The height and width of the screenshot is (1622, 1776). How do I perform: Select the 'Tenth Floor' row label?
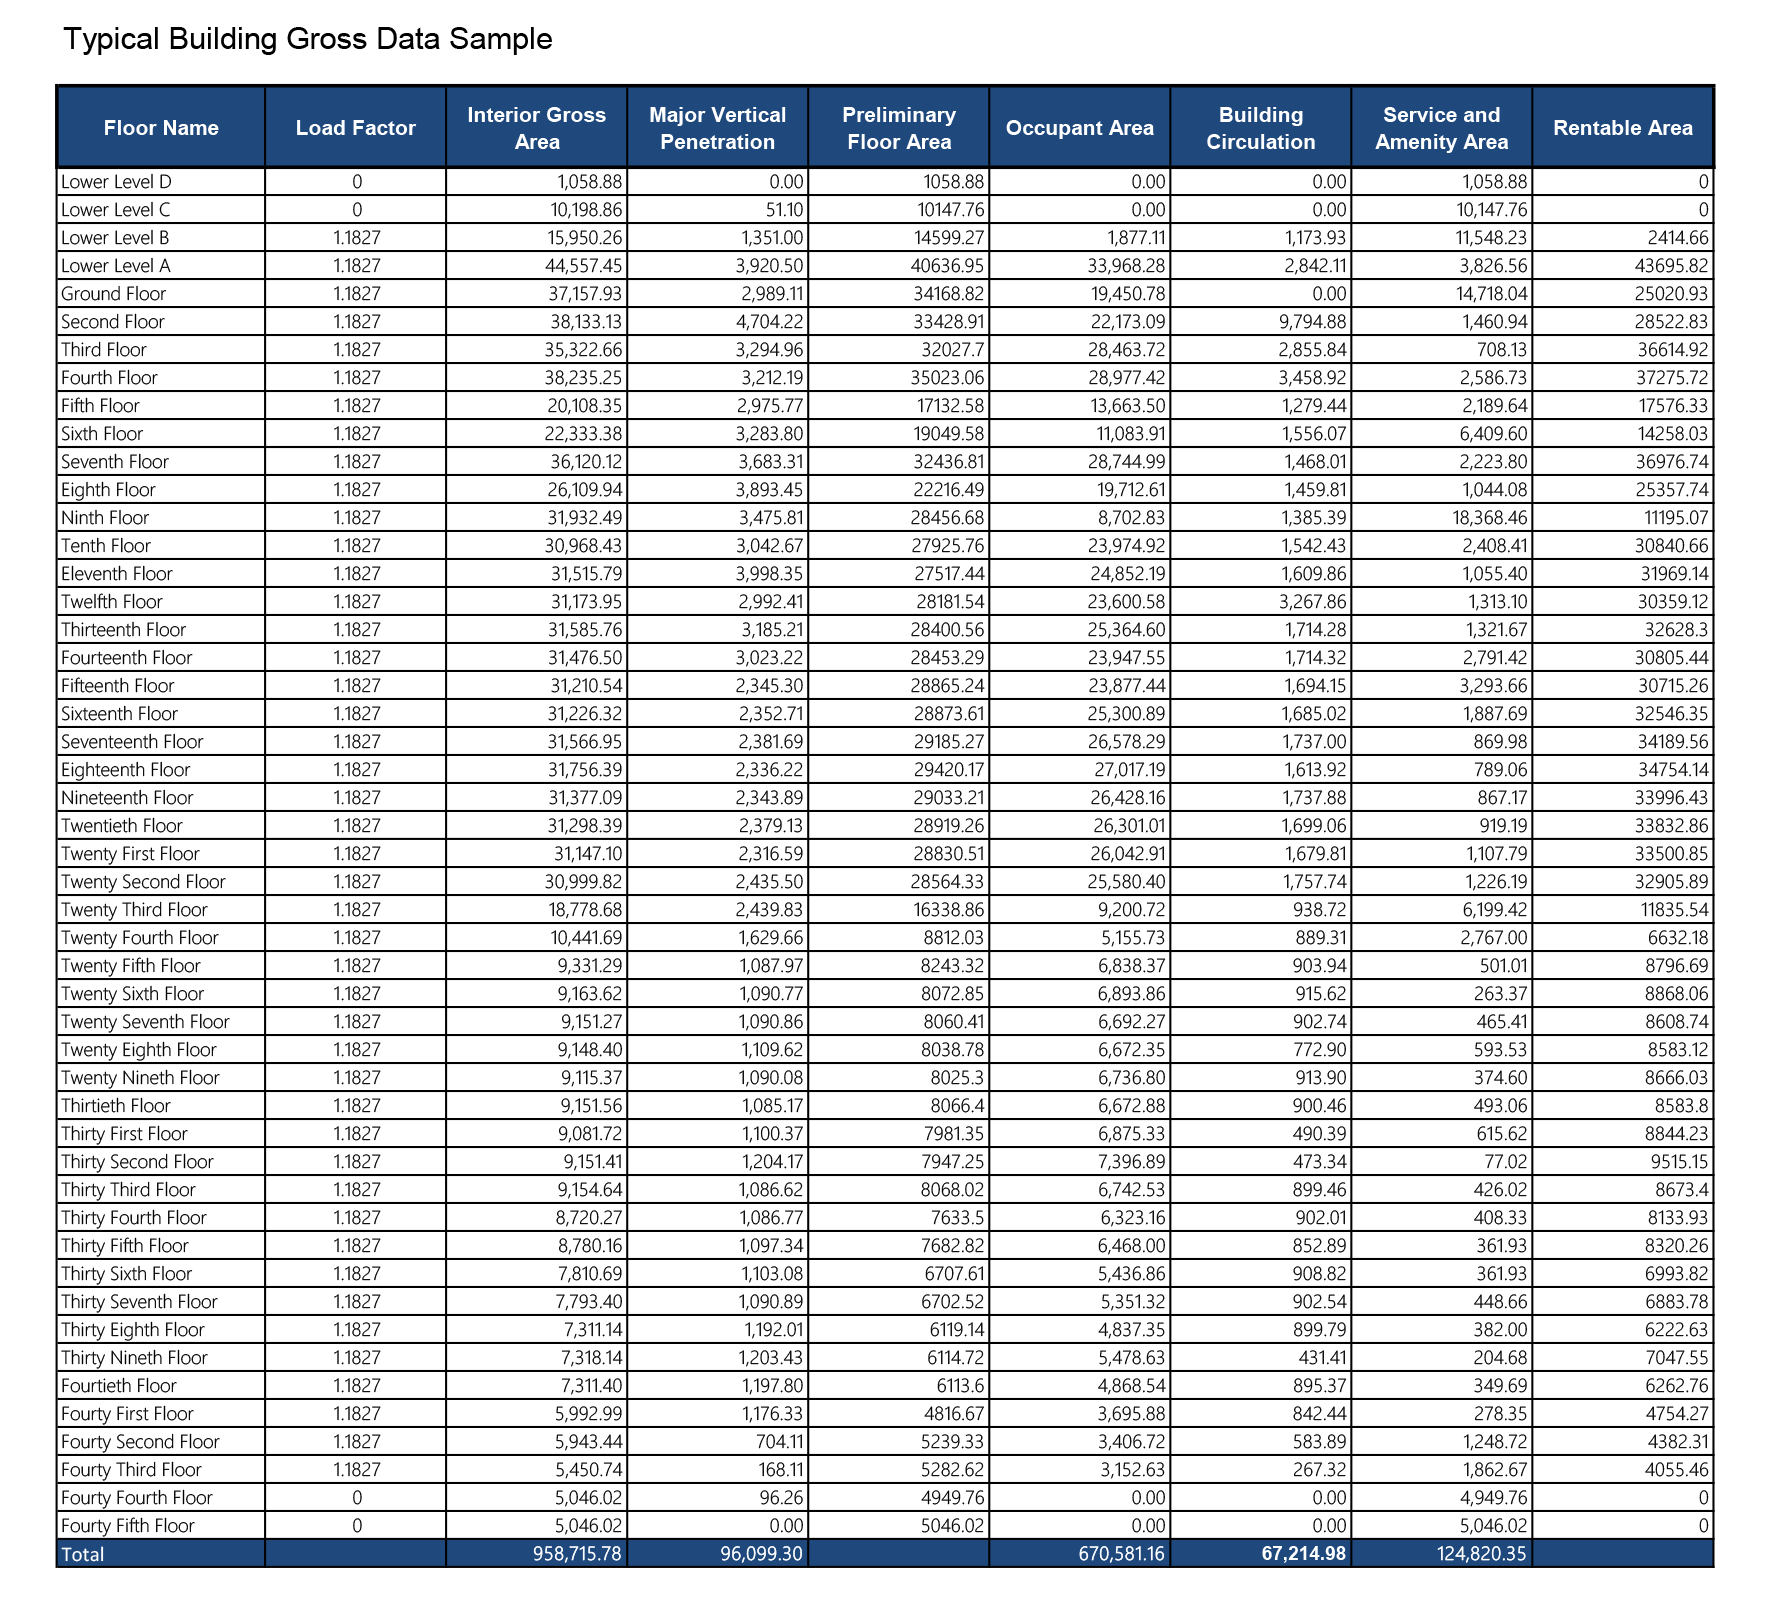(106, 546)
